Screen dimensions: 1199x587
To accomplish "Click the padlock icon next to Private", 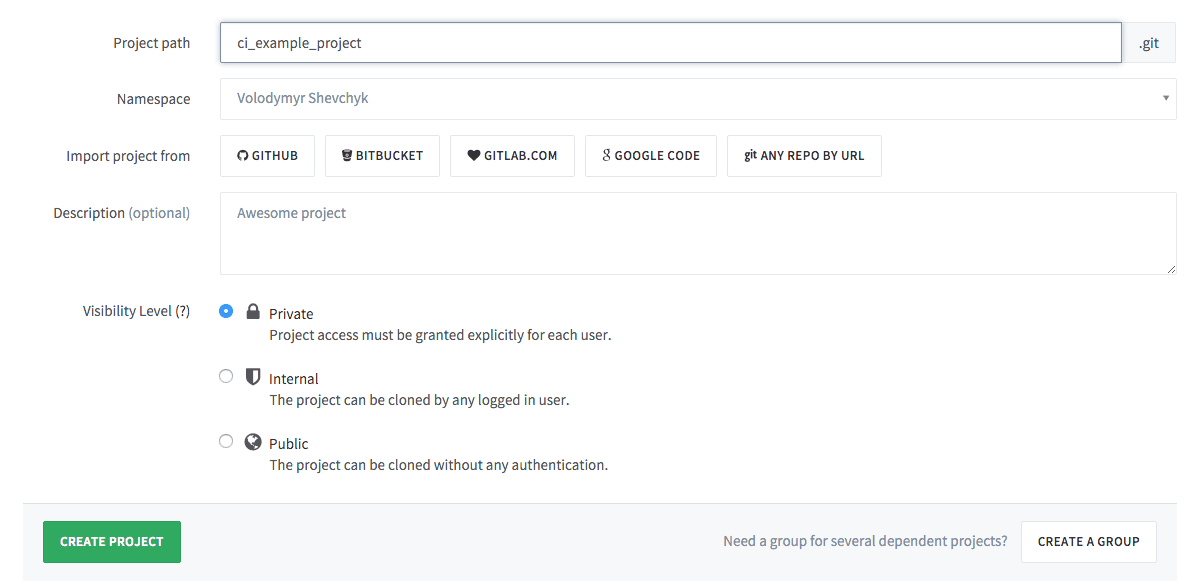I will coord(252,311).
